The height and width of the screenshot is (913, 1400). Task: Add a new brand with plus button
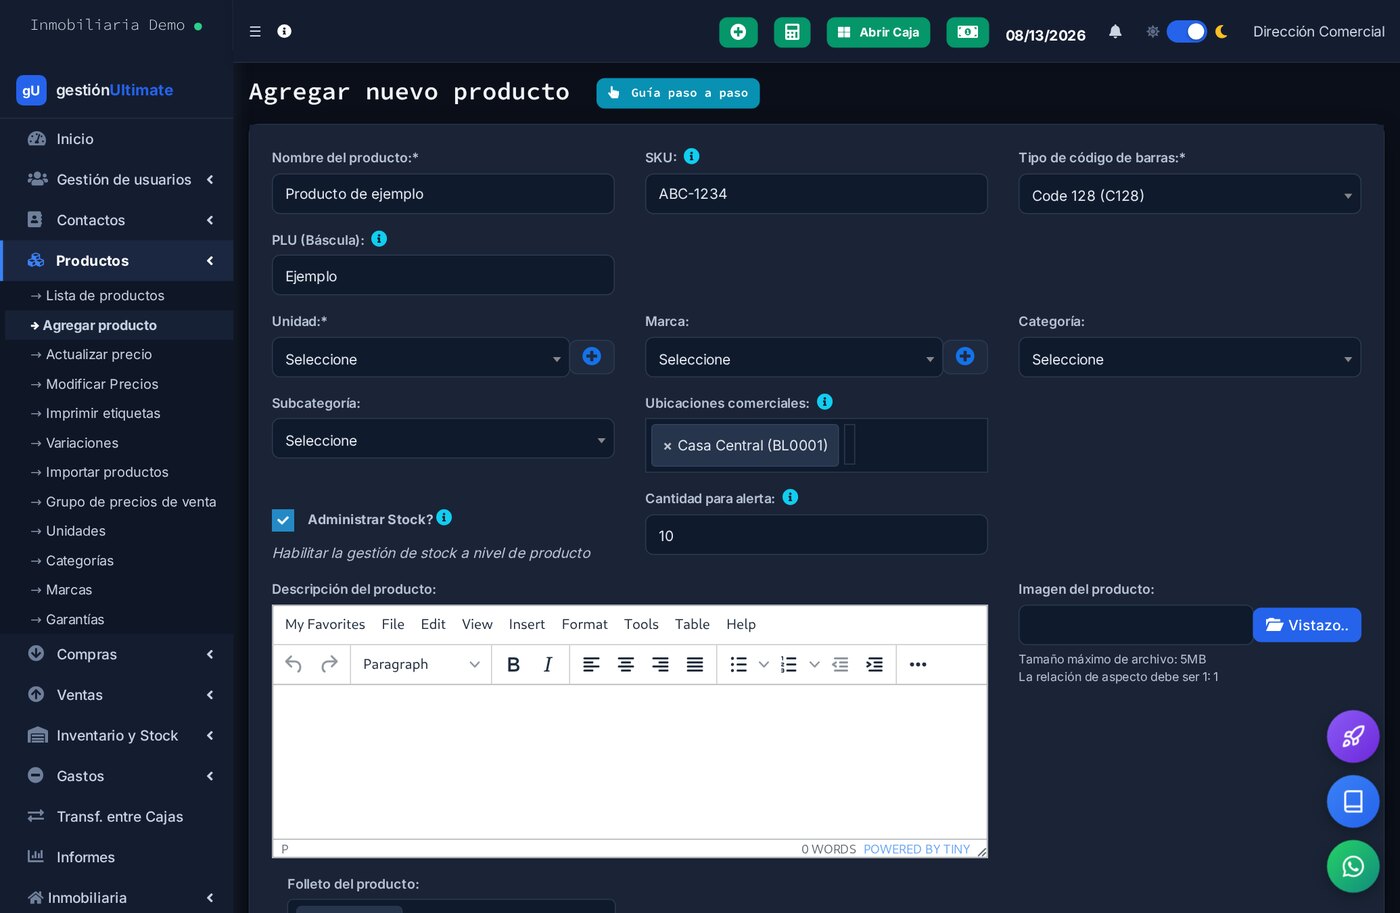pos(965,357)
